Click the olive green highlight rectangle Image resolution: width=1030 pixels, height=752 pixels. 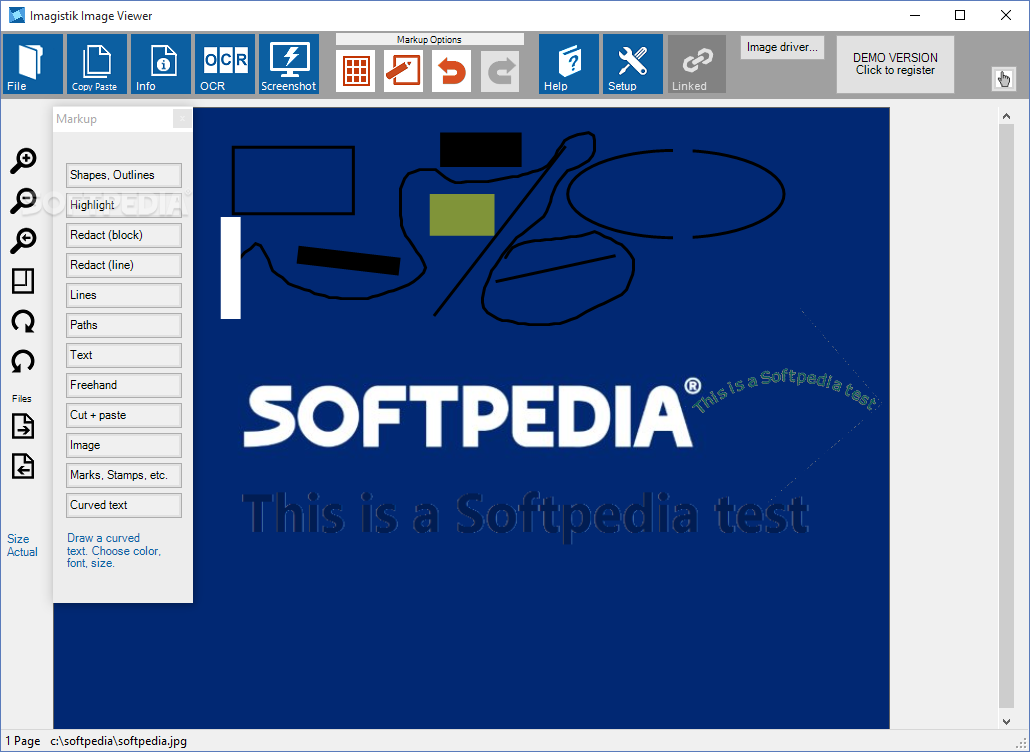[462, 215]
